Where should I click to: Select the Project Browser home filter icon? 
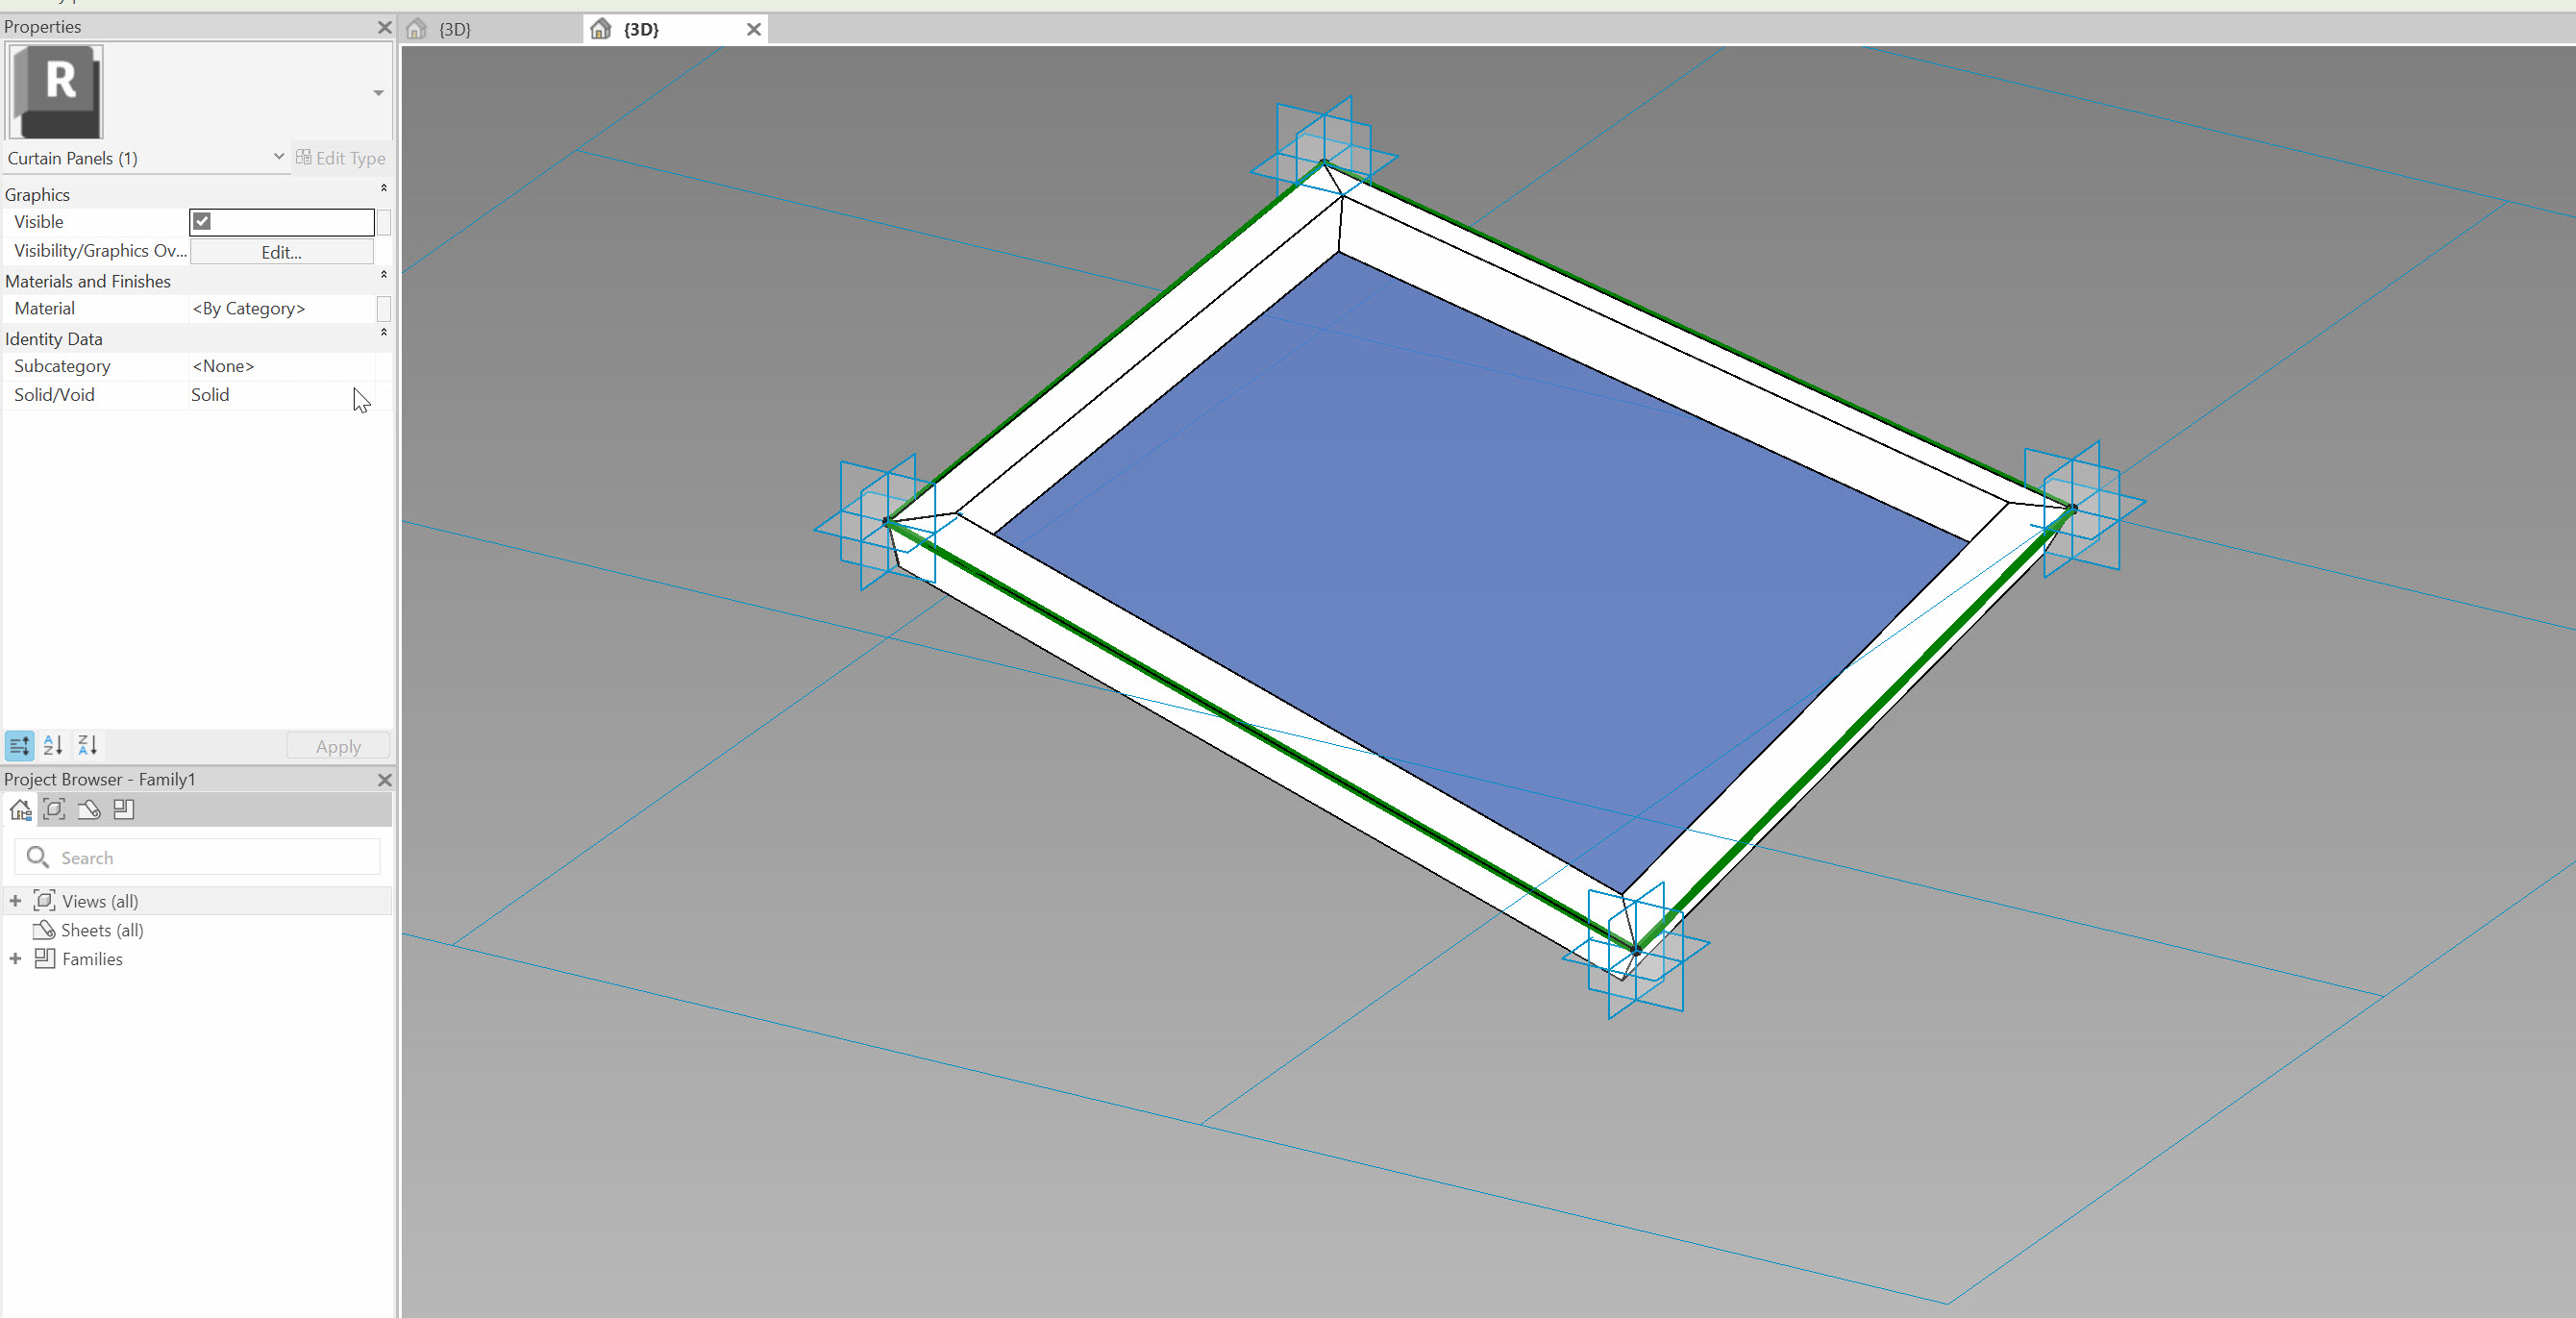click(x=20, y=810)
